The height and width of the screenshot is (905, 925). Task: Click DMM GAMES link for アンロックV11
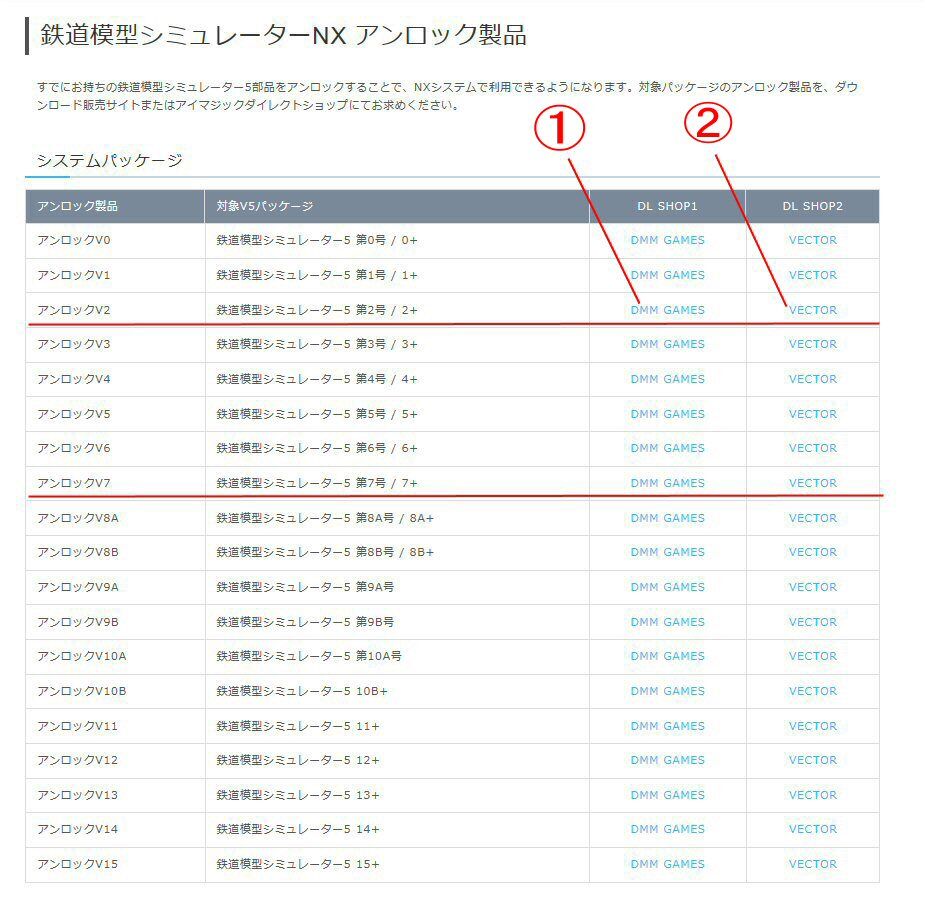pos(668,725)
